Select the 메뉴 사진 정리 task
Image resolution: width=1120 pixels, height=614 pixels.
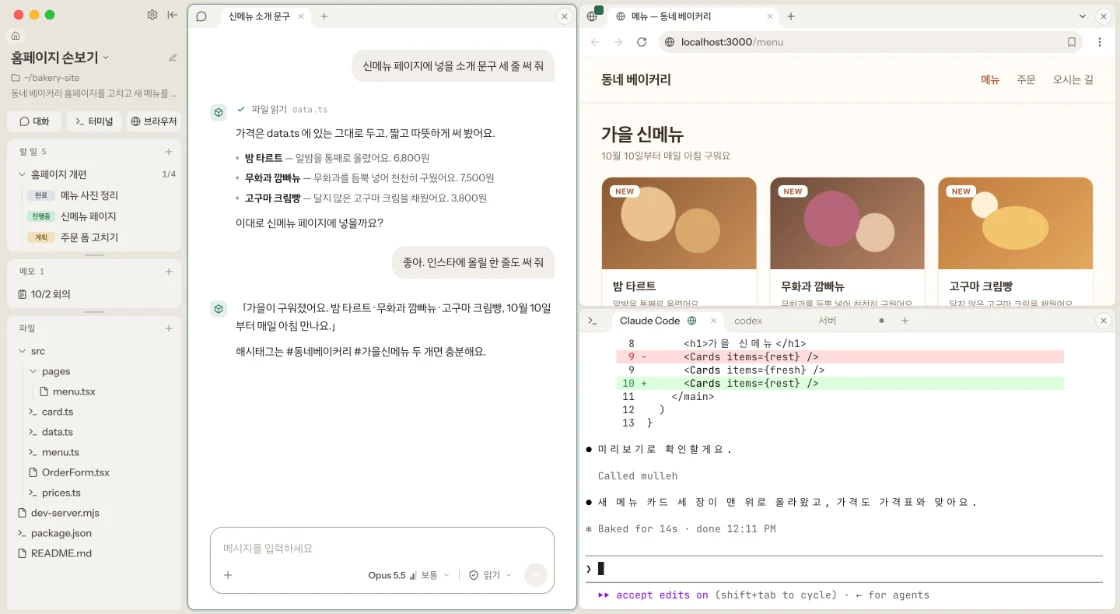tap(90, 195)
